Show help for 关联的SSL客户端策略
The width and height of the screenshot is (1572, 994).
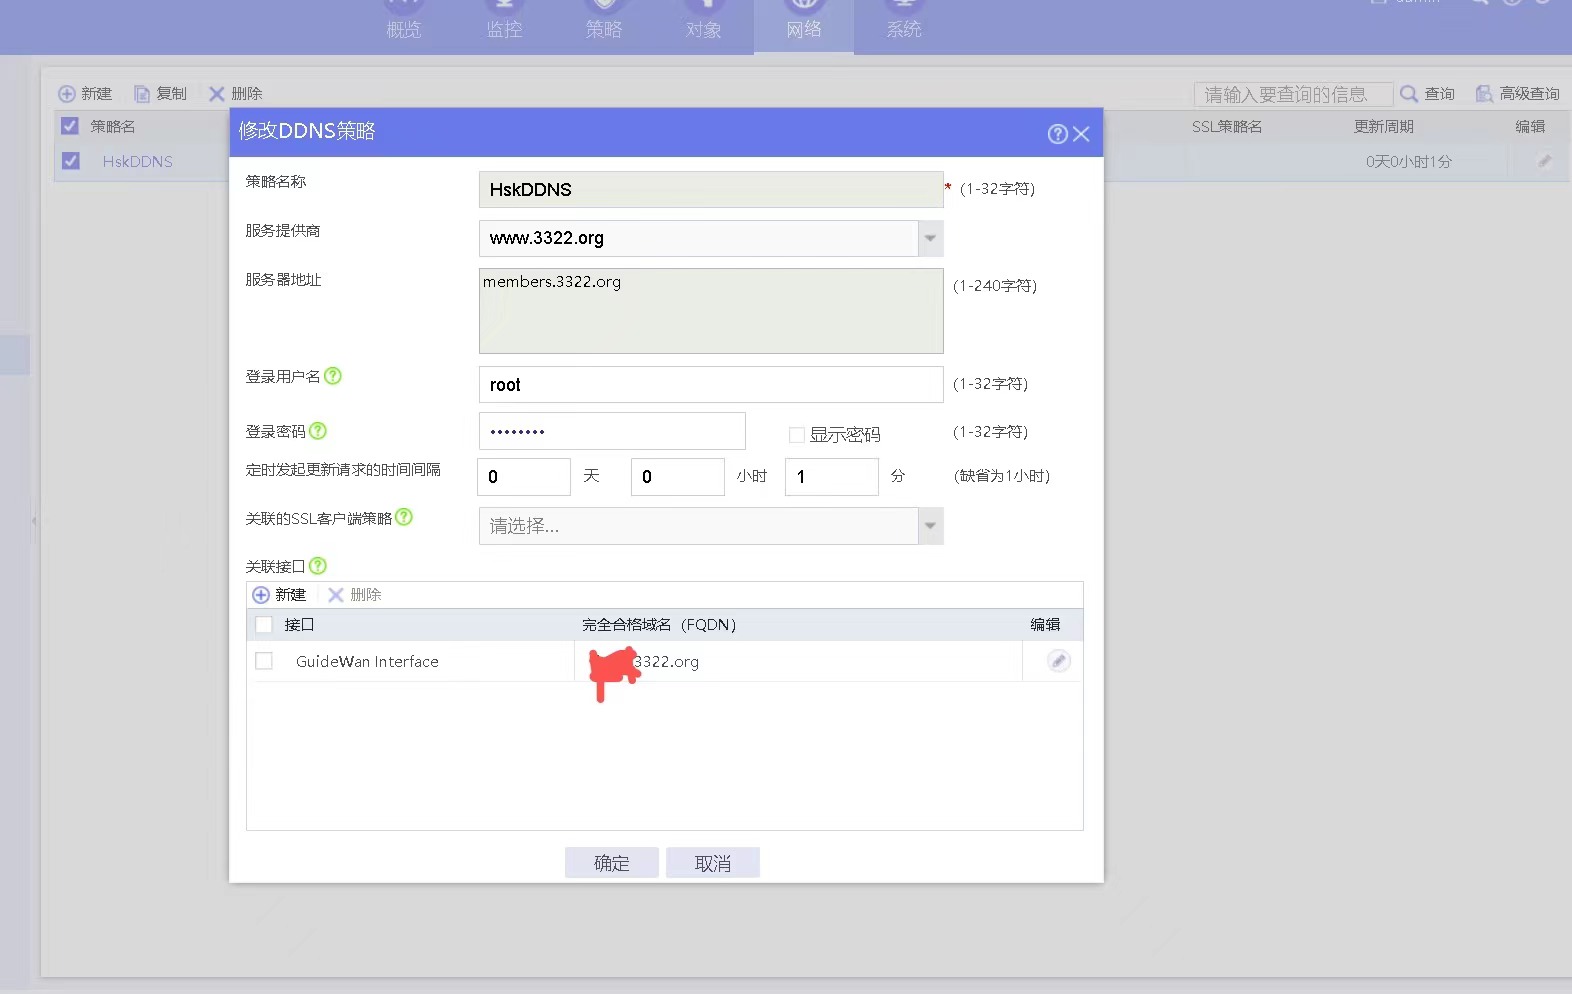point(404,517)
